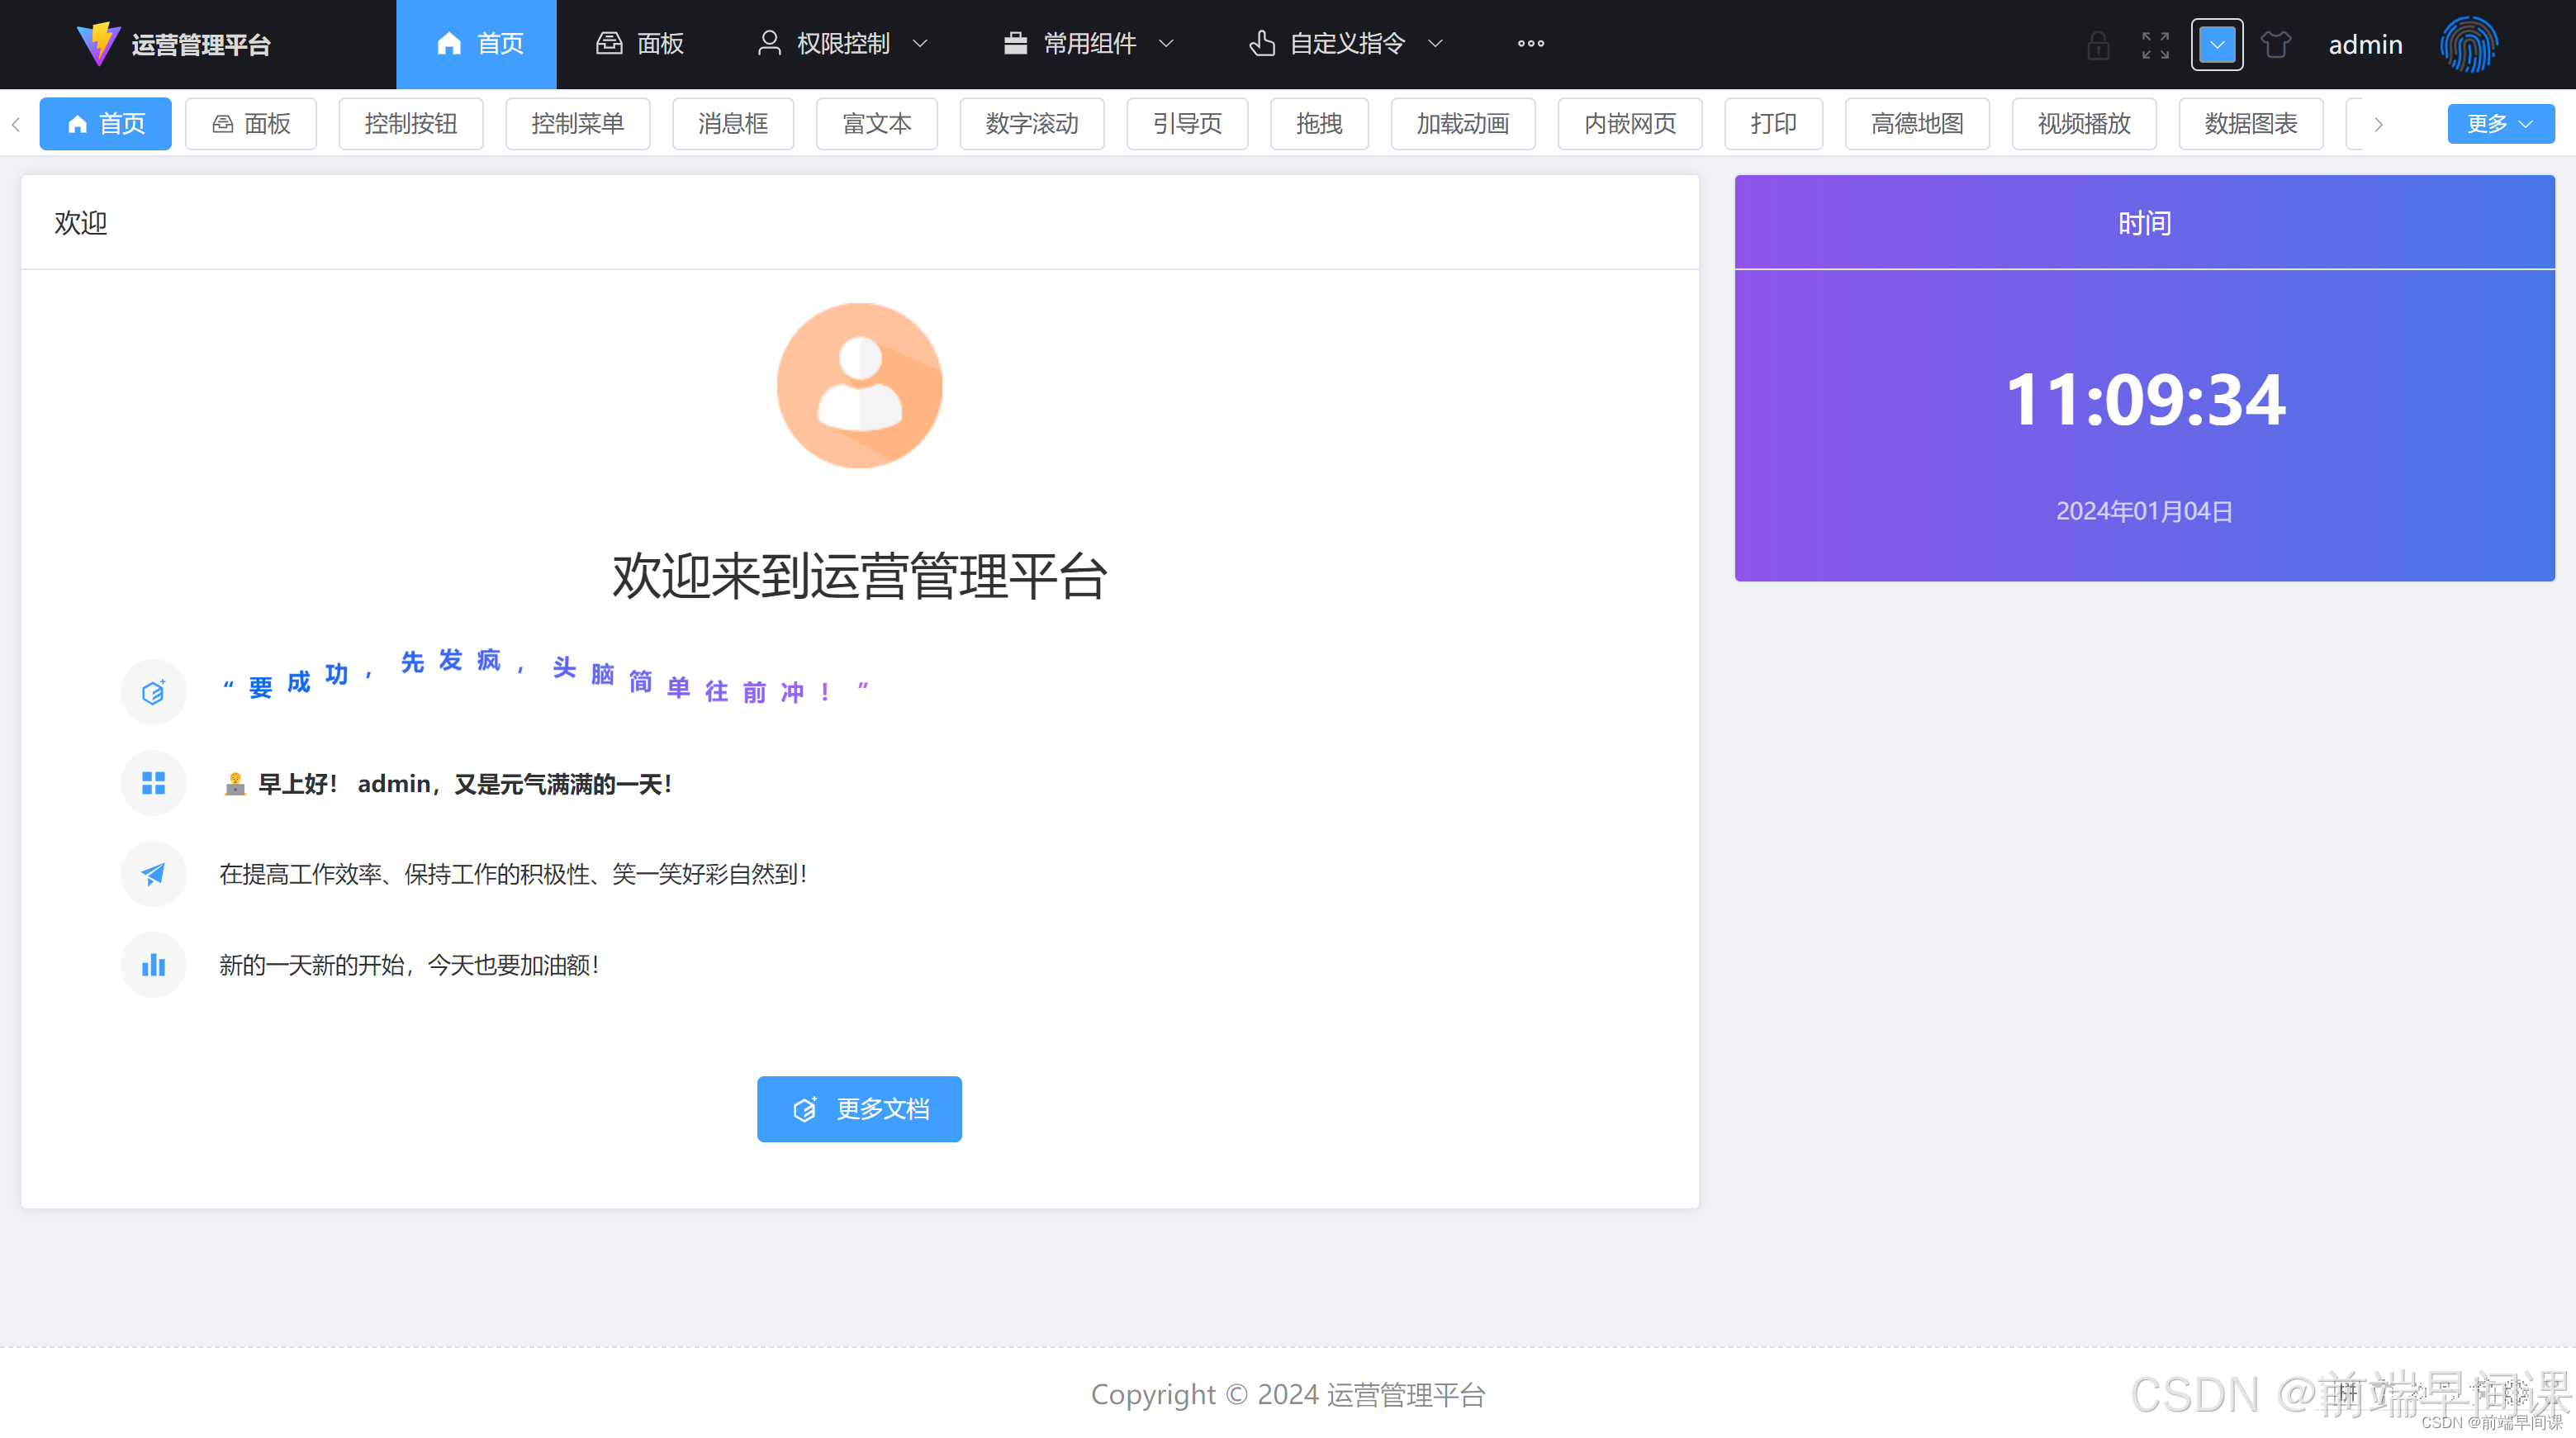2576x1438 pixels.
Task: Open the 数据图表 tab
Action: point(2251,124)
